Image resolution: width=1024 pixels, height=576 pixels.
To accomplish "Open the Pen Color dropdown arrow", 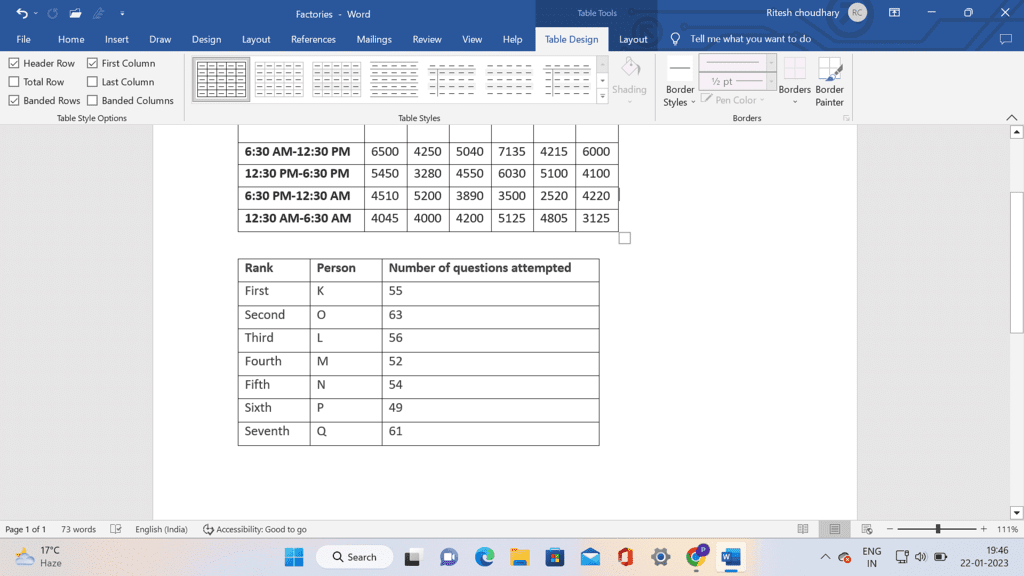I will (x=762, y=100).
